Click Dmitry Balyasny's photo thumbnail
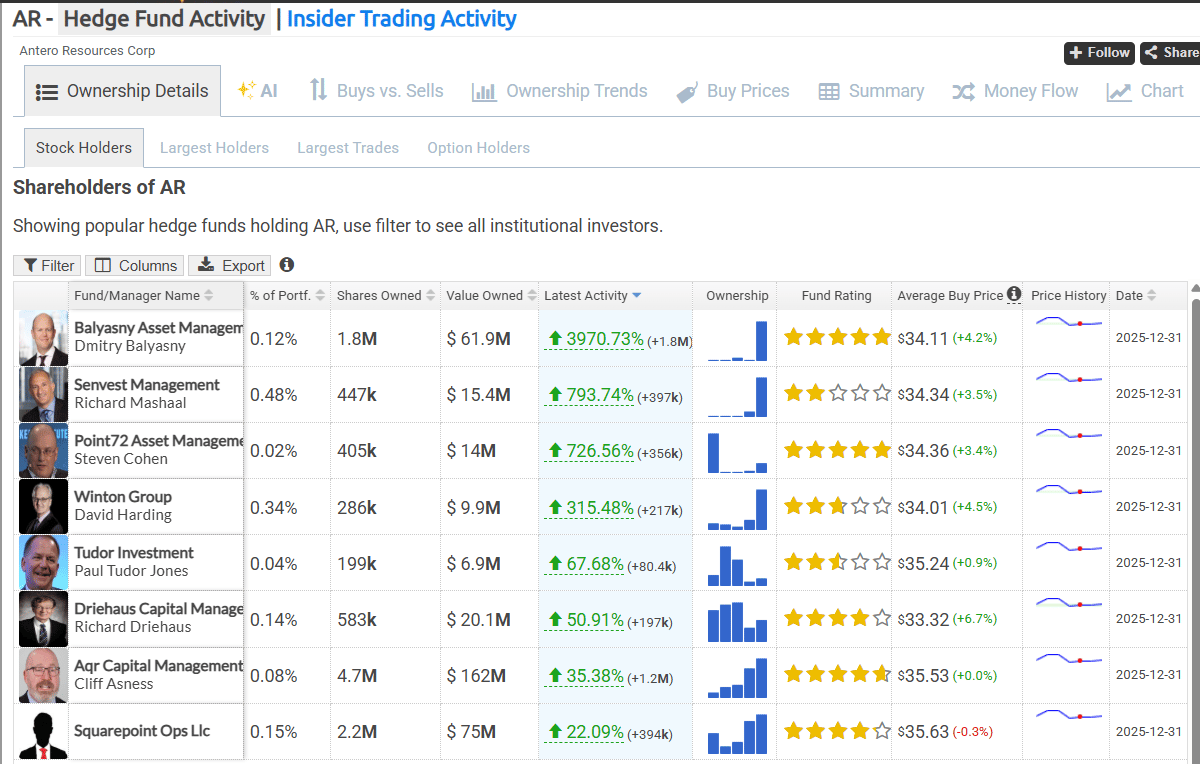This screenshot has width=1200, height=764. coord(43,338)
